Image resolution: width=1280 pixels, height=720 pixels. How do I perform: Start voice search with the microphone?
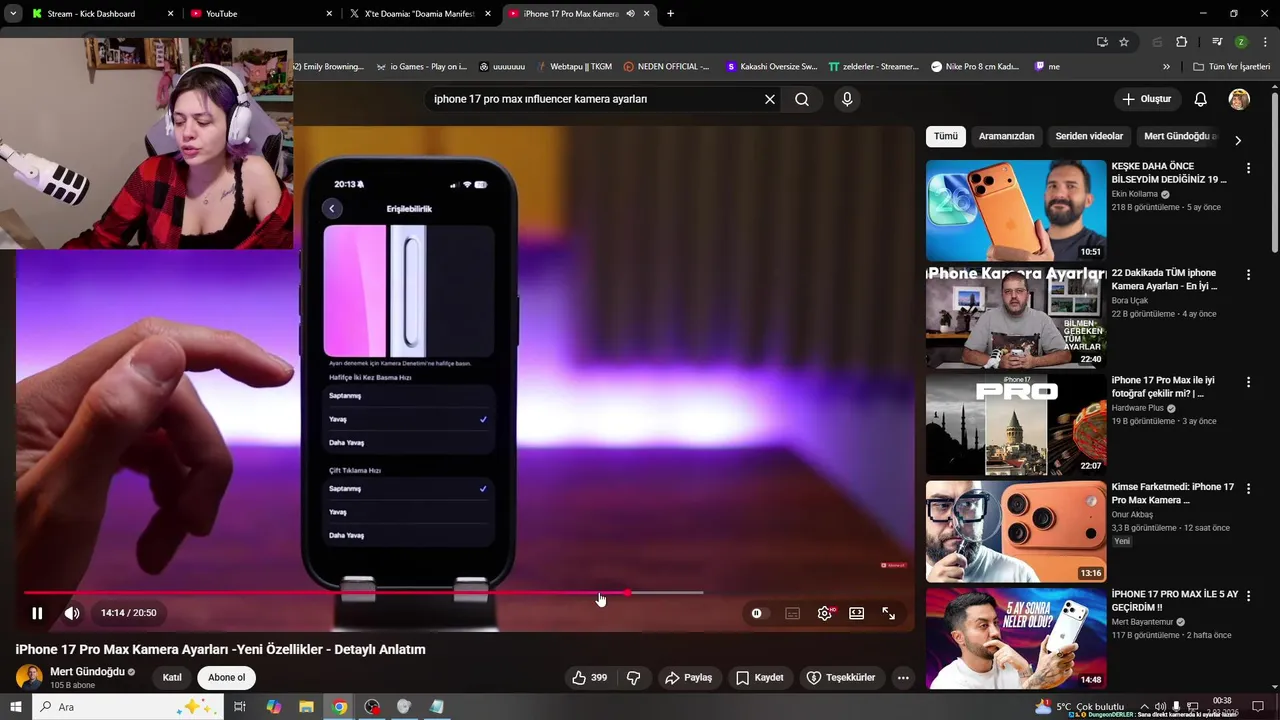tap(847, 99)
